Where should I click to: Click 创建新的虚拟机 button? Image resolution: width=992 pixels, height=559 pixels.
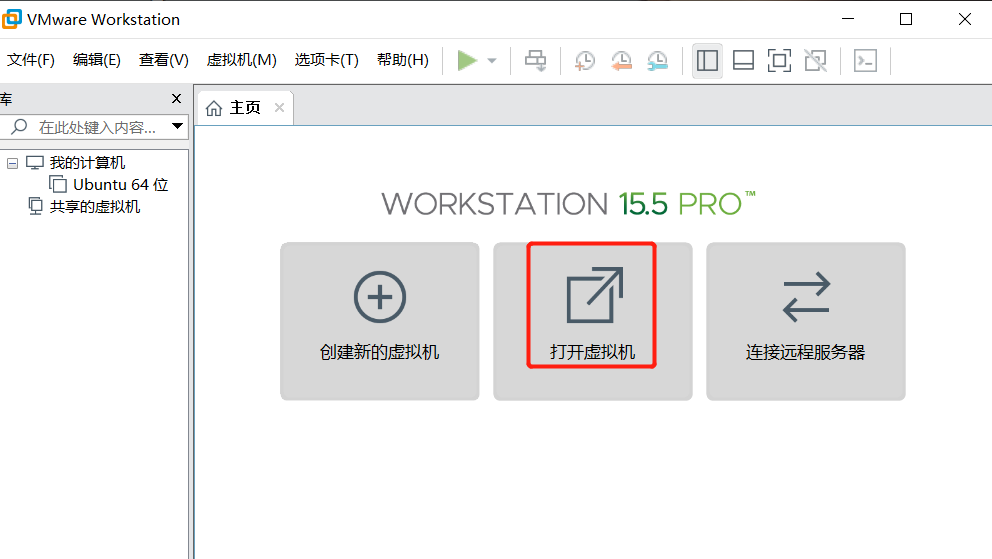click(380, 321)
